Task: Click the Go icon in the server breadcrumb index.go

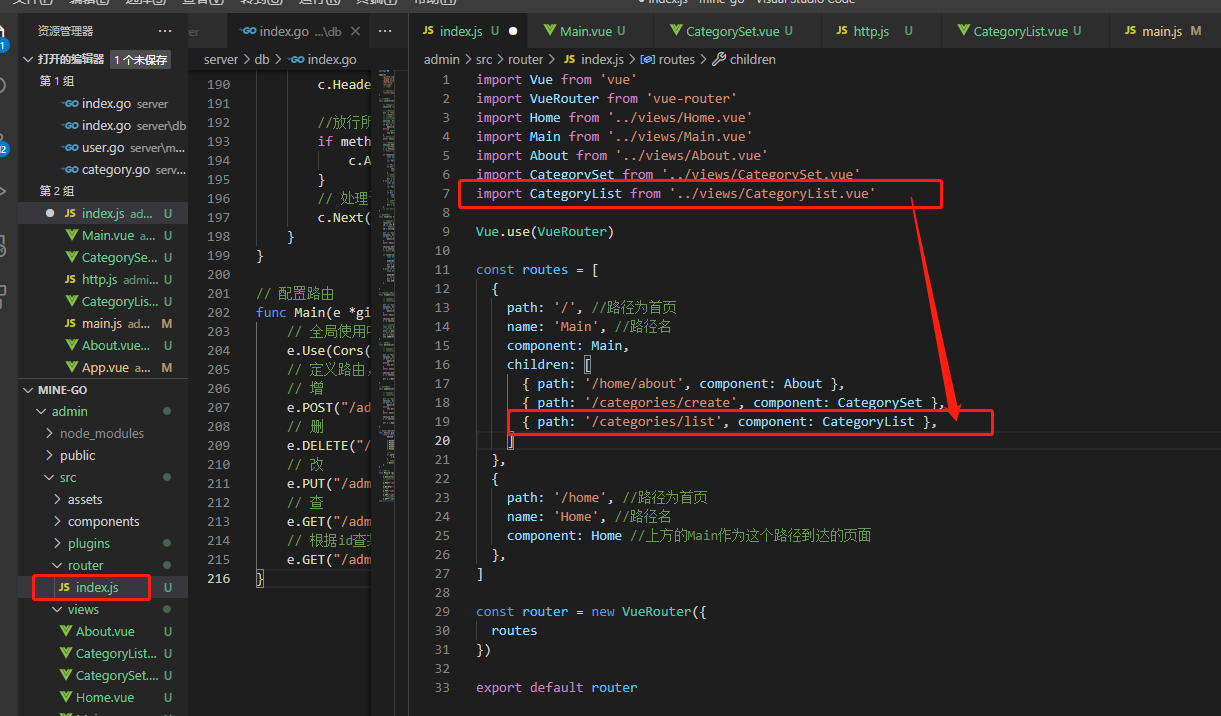Action: 296,60
